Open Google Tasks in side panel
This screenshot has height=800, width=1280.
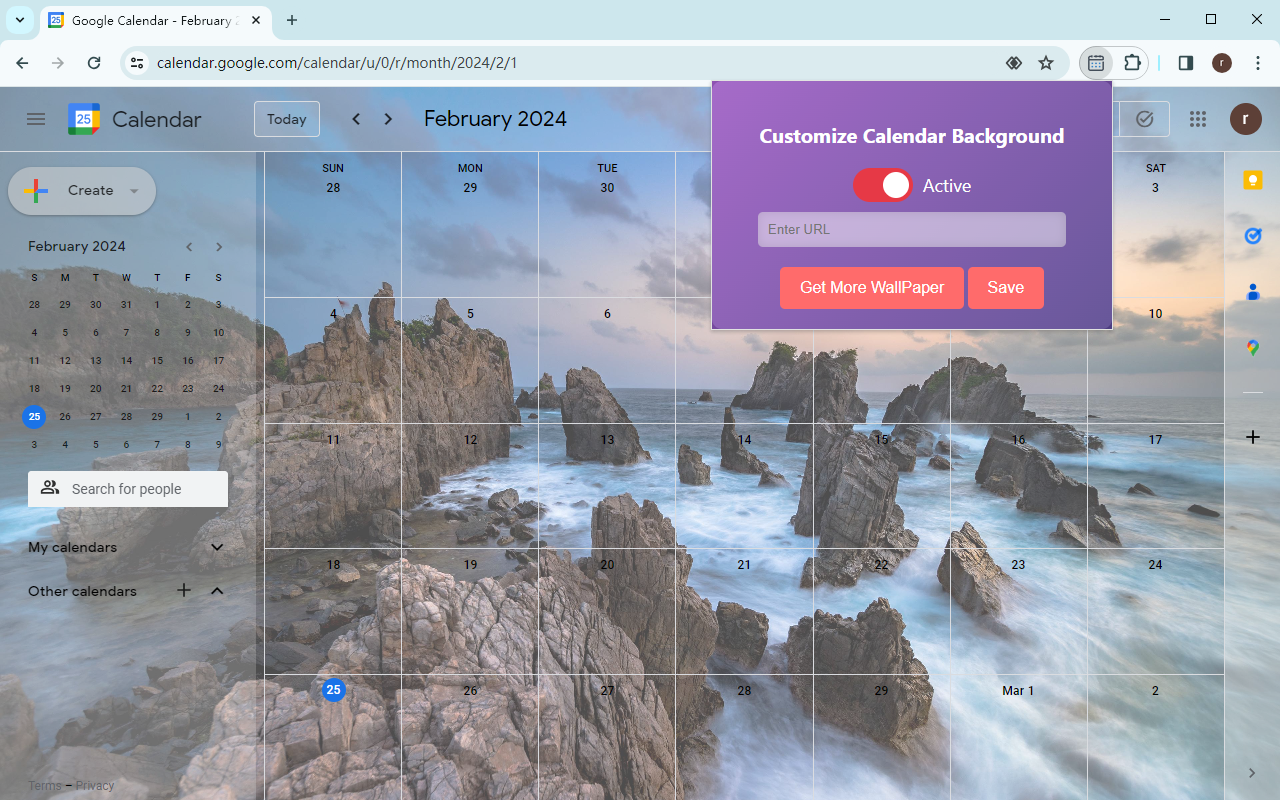pos(1253,236)
